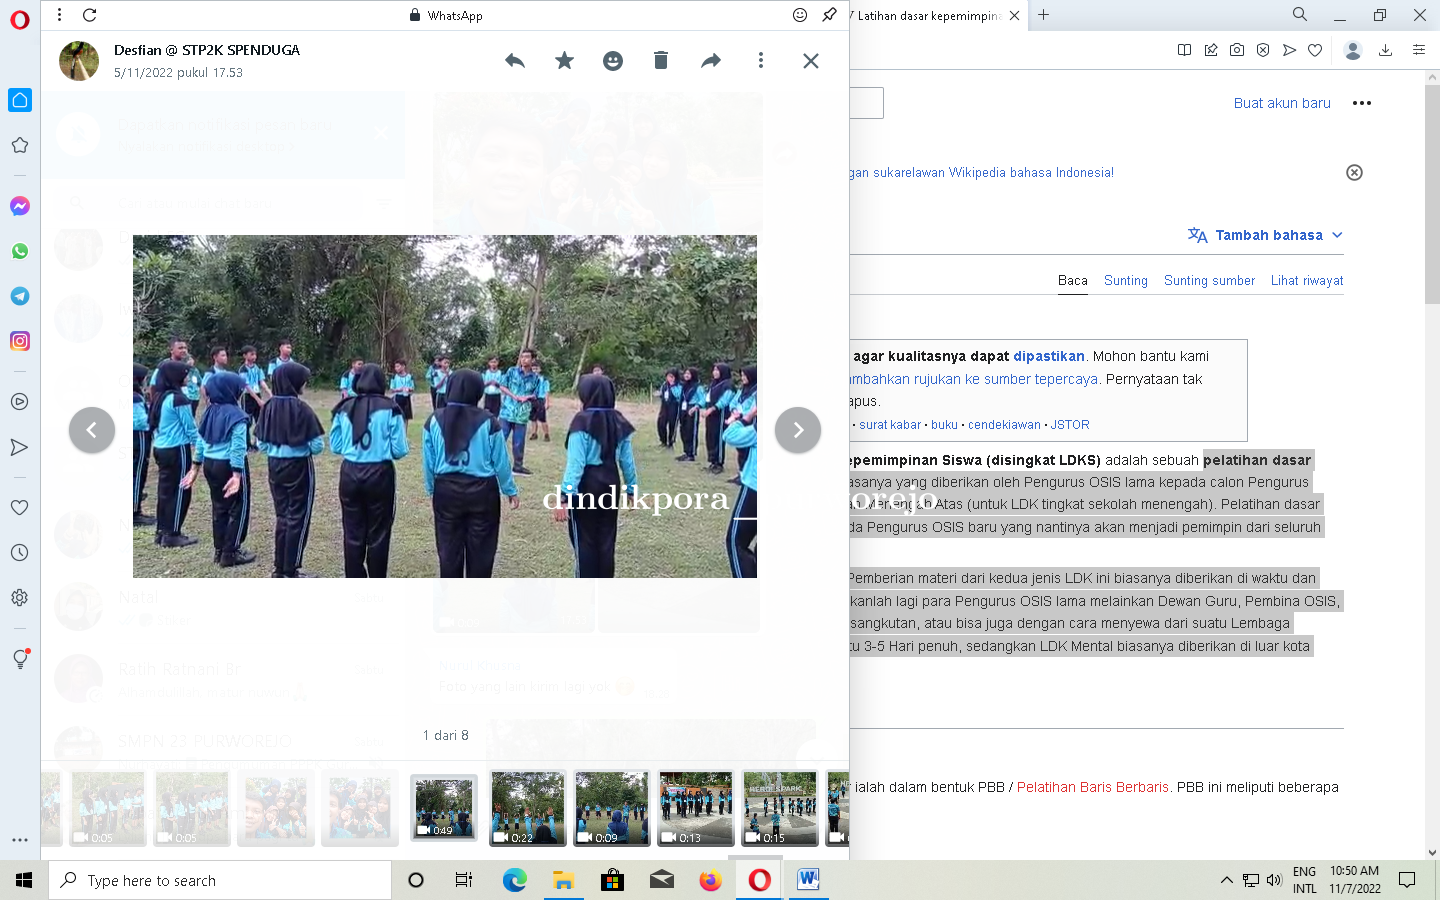Screen dimensions: 1440x900
Task: Open the surat kabar link
Action: coord(890,425)
